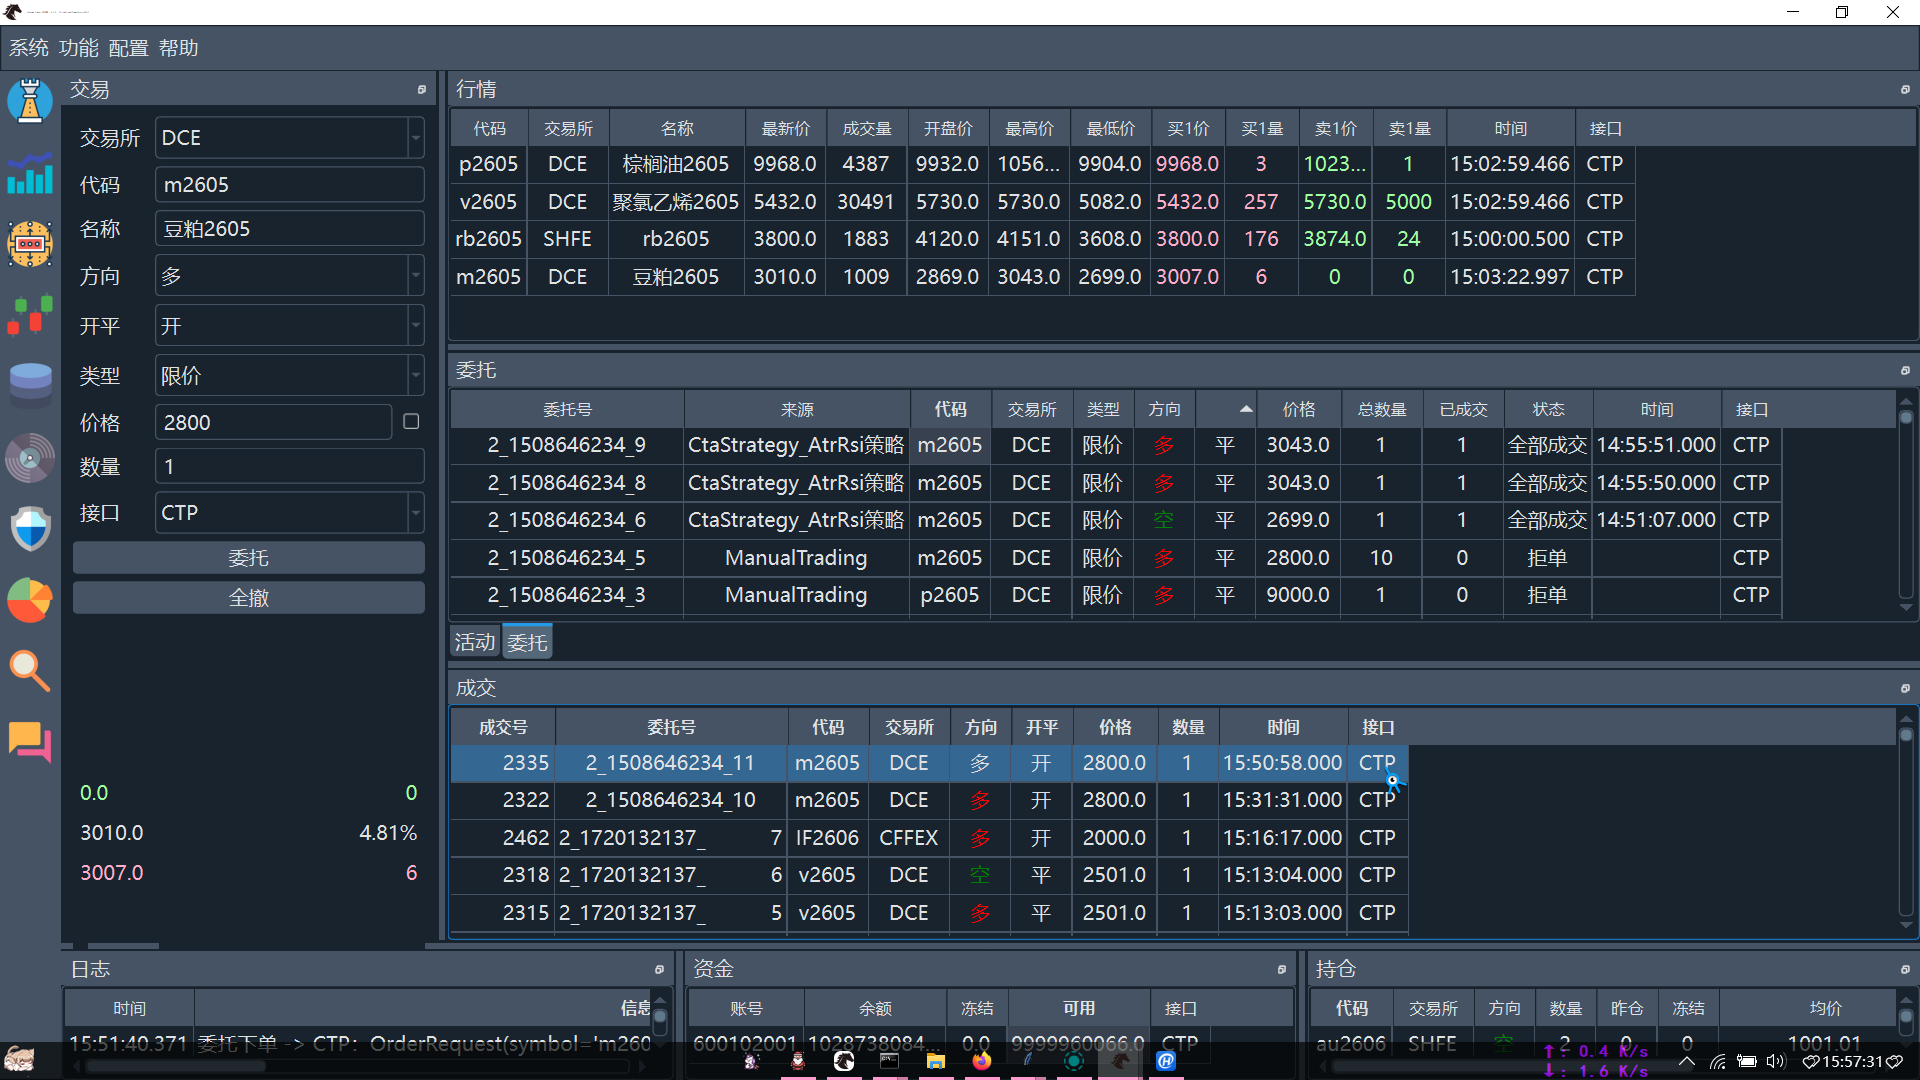The width and height of the screenshot is (1920, 1080).
Task: Float the 成交 panel via corner toggle
Action: tap(1905, 688)
